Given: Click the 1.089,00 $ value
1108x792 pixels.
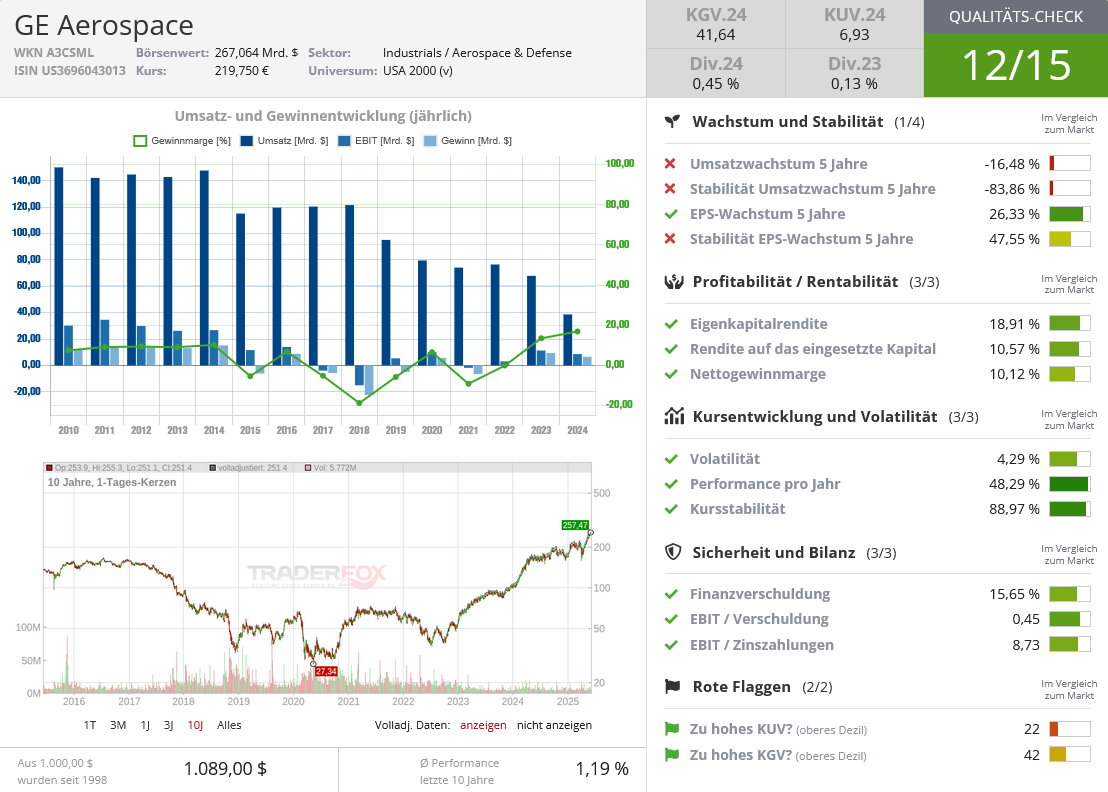Looking at the screenshot, I should [x=225, y=769].
